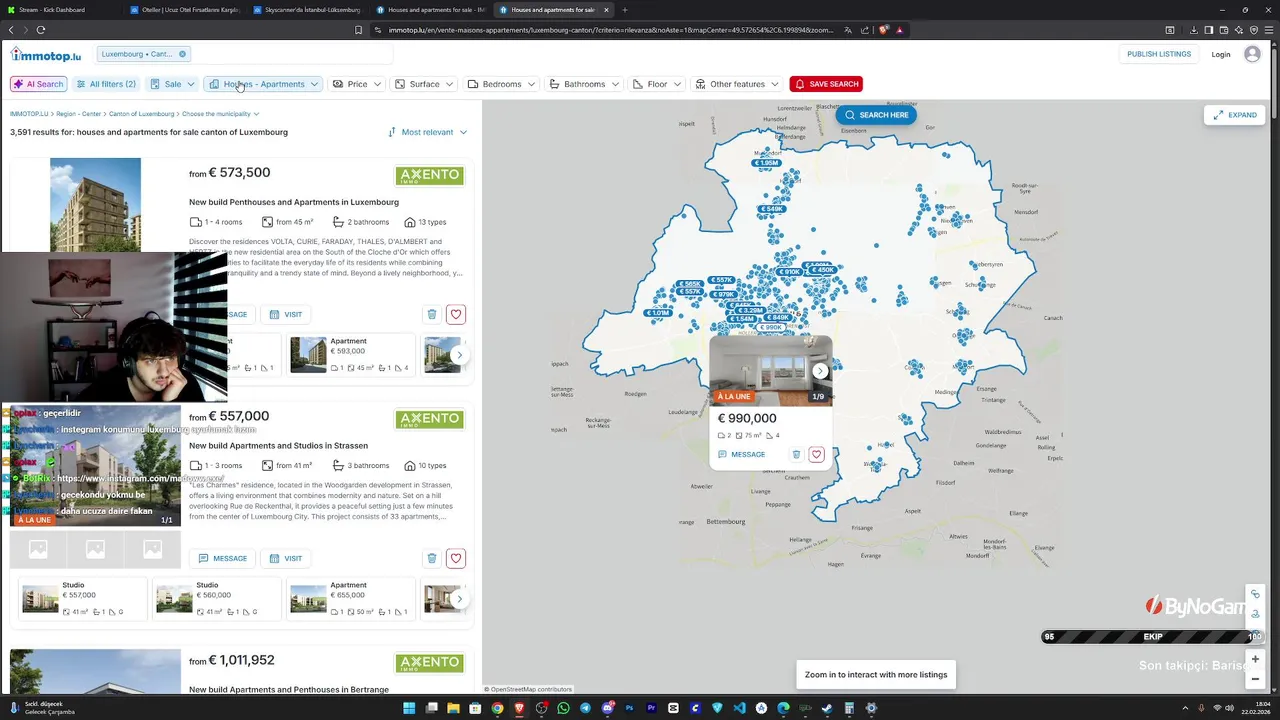
Task: Expand the Bathrooms filter dropdown
Action: pos(584,84)
